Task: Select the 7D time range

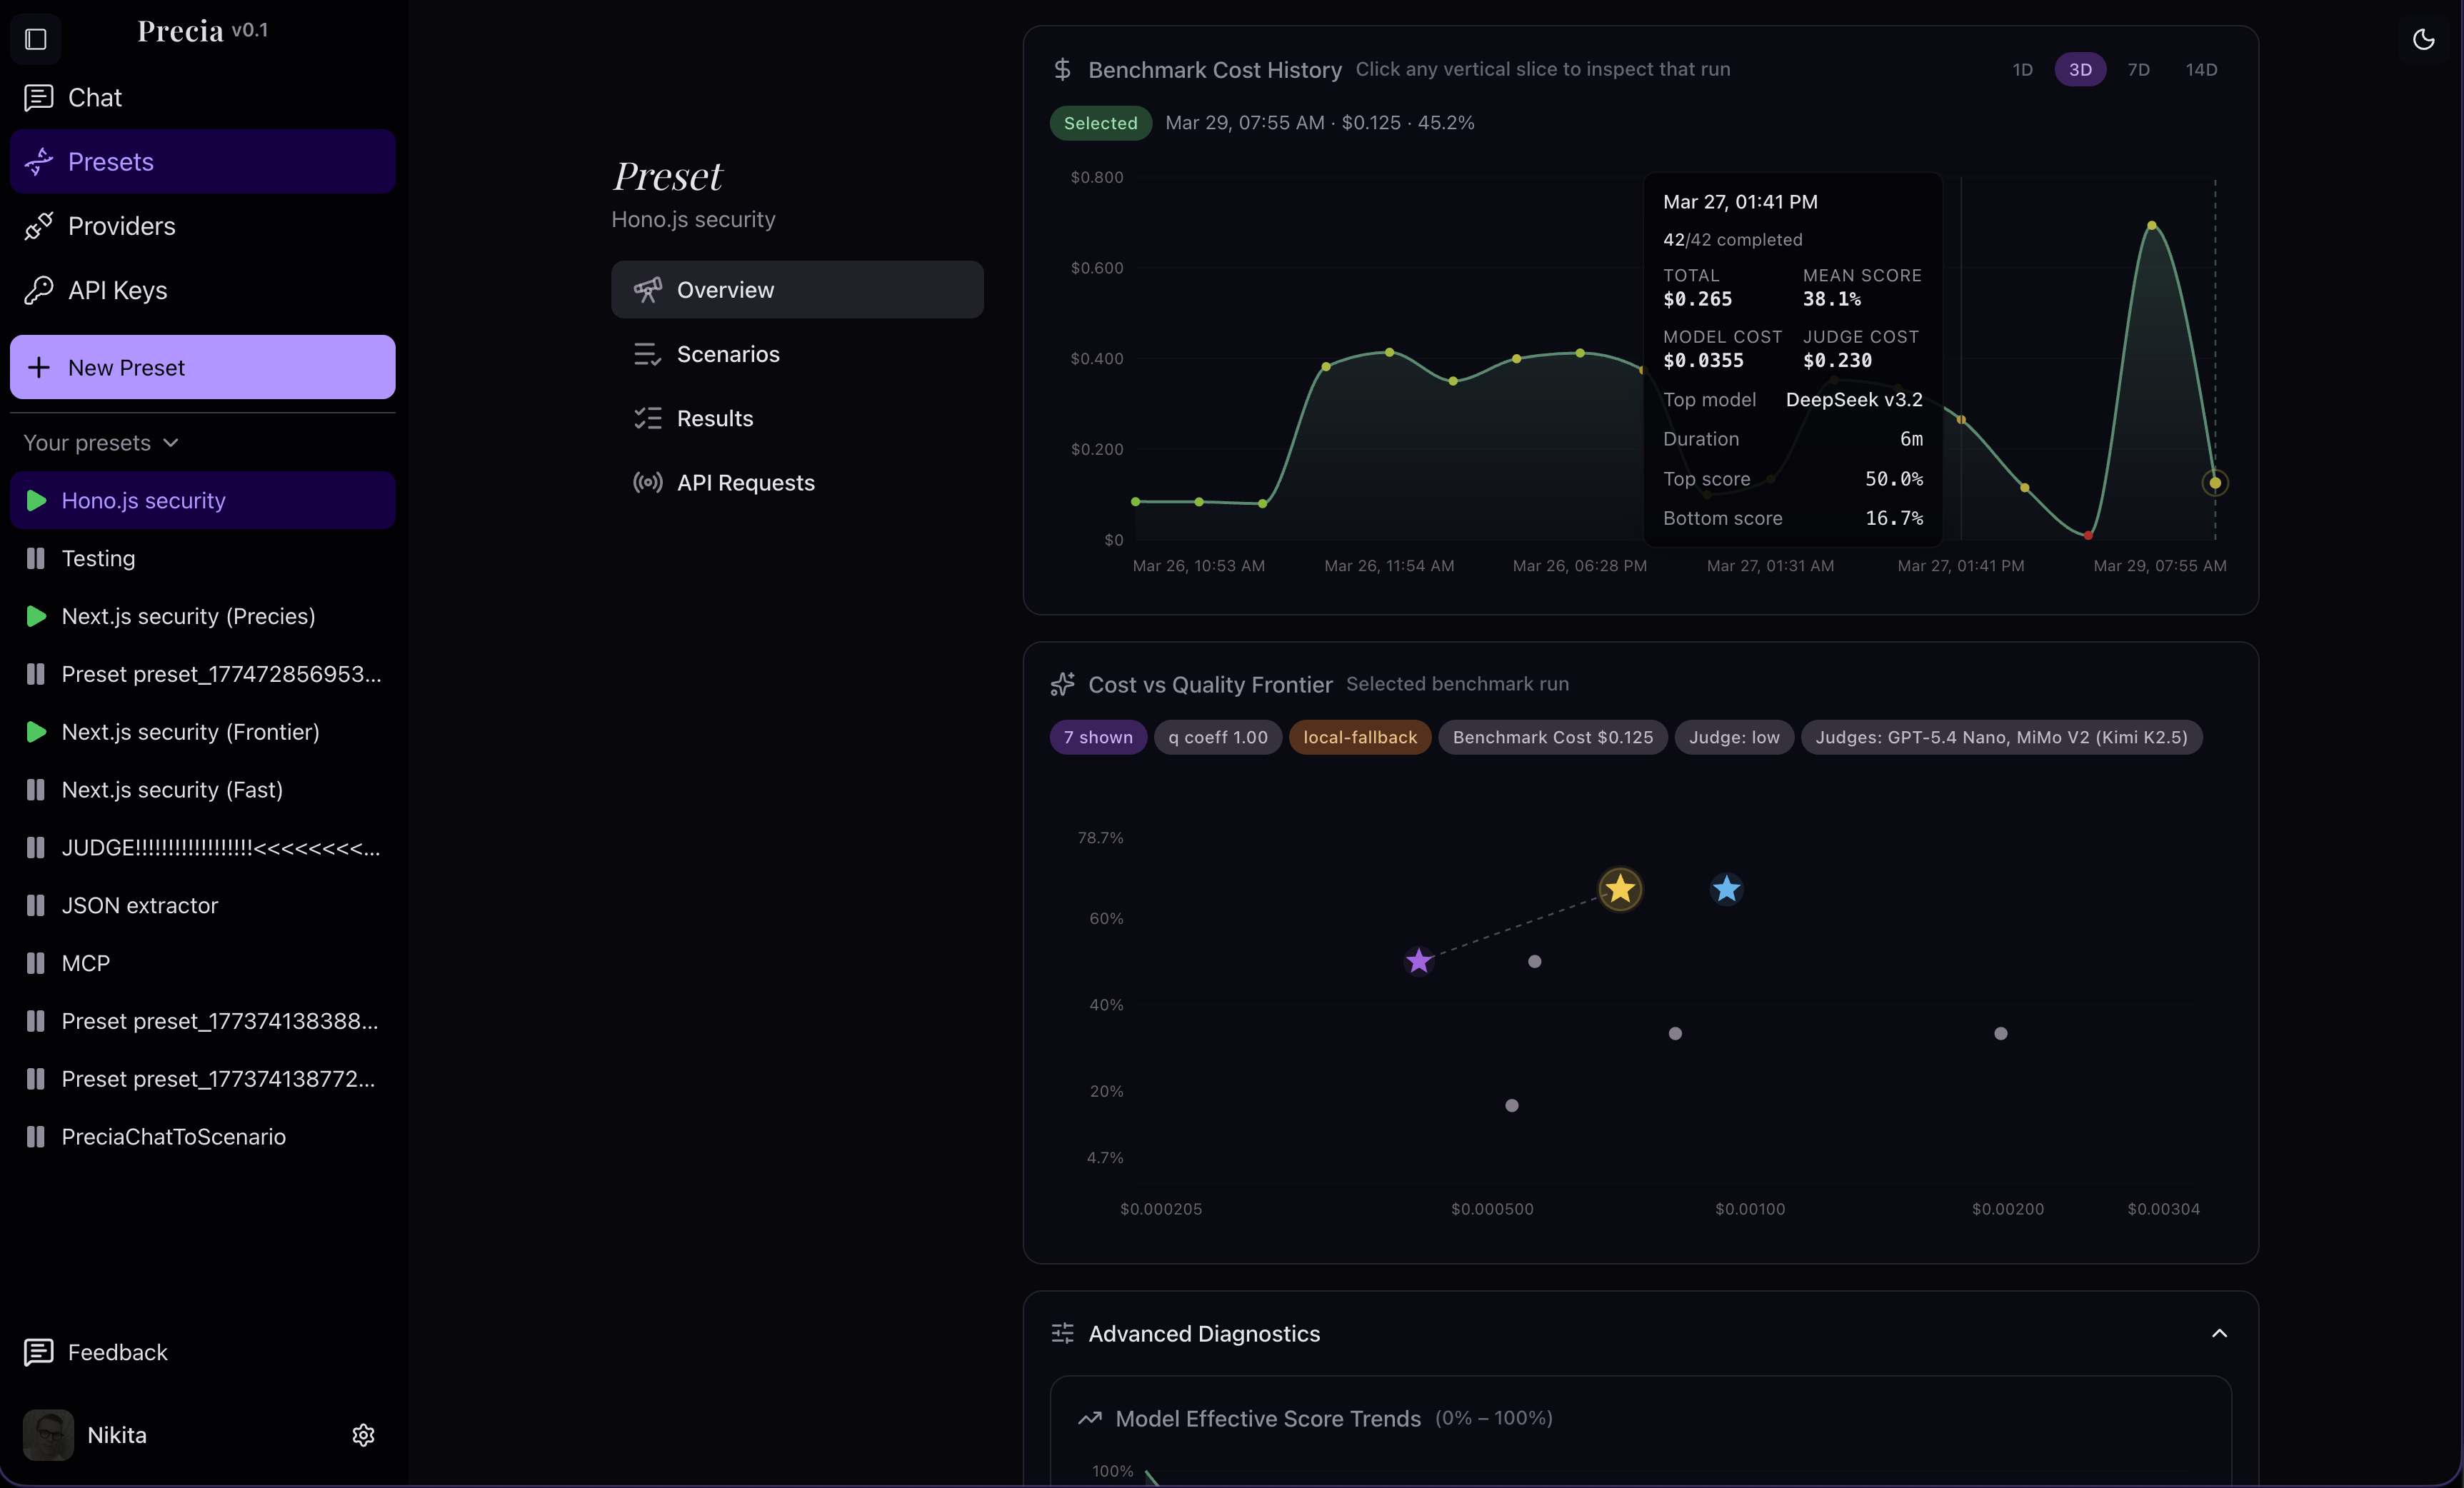Action: 2138,69
